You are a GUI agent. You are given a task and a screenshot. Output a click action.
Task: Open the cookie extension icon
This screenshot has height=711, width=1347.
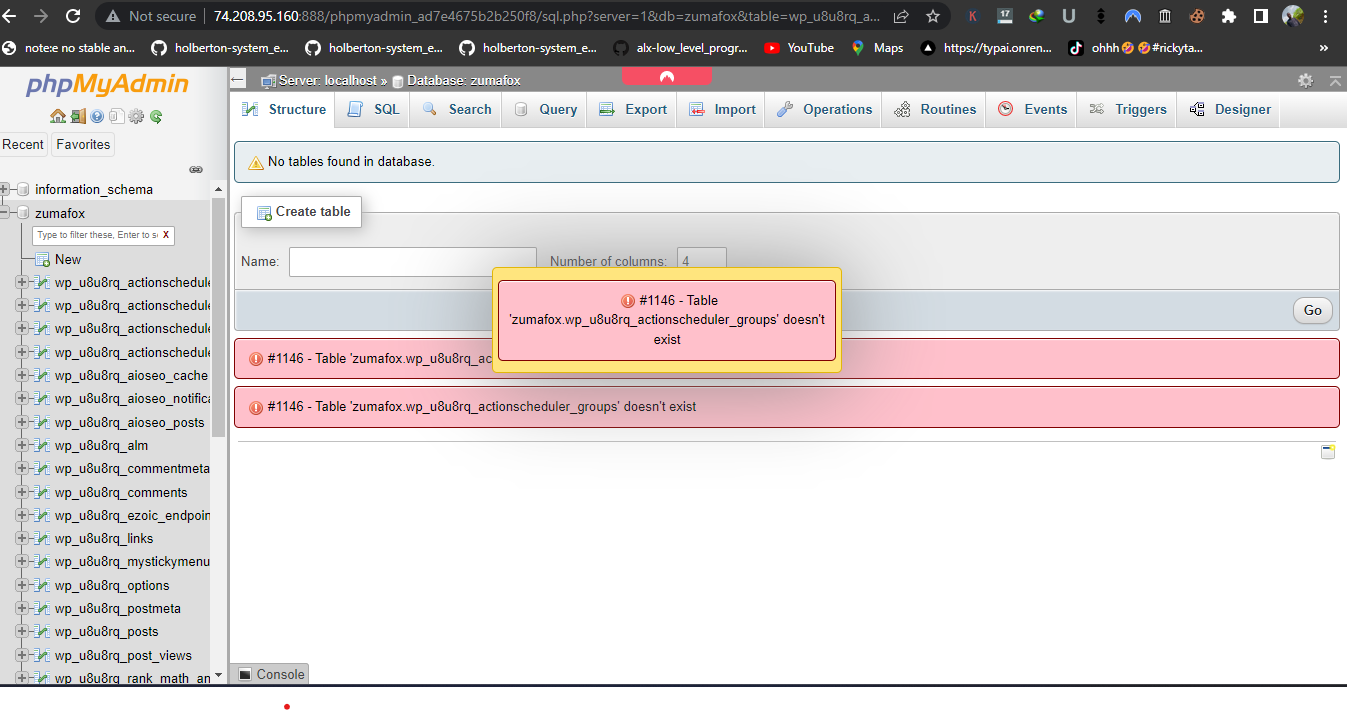click(x=1197, y=16)
